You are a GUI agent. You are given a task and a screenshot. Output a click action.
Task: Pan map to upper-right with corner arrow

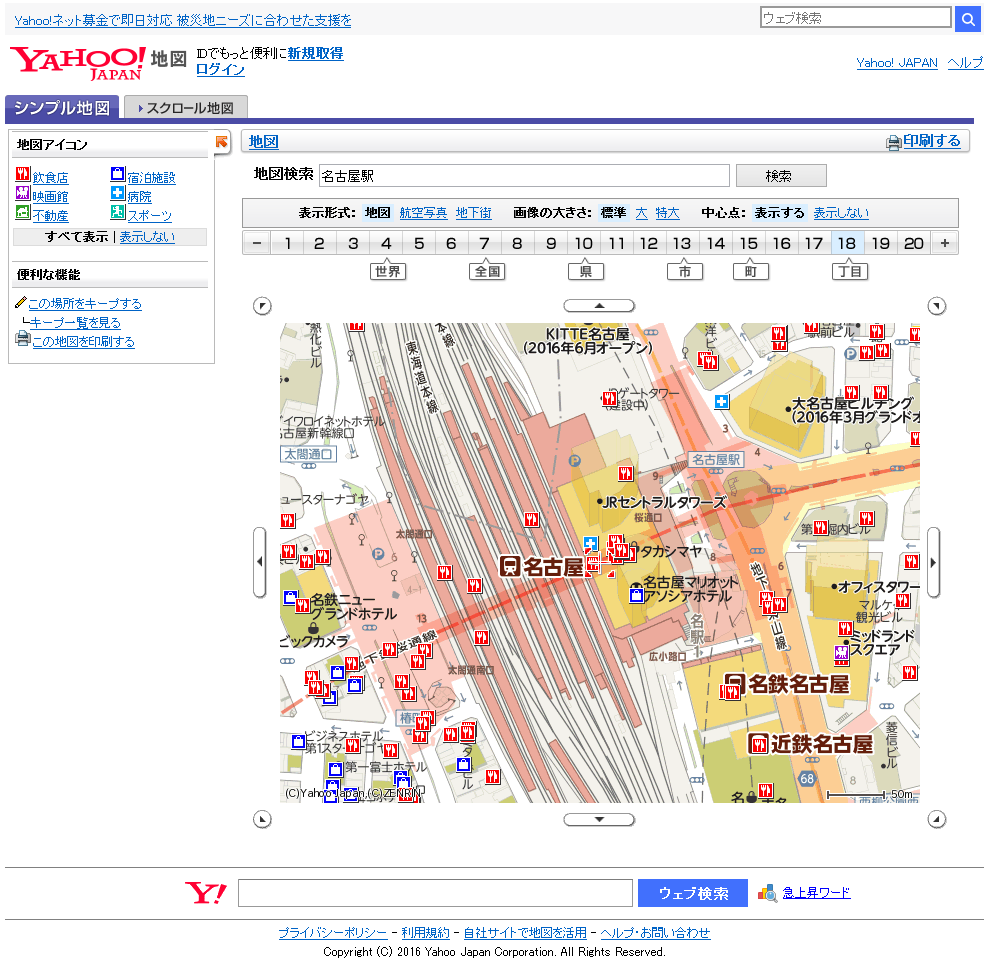point(937,306)
